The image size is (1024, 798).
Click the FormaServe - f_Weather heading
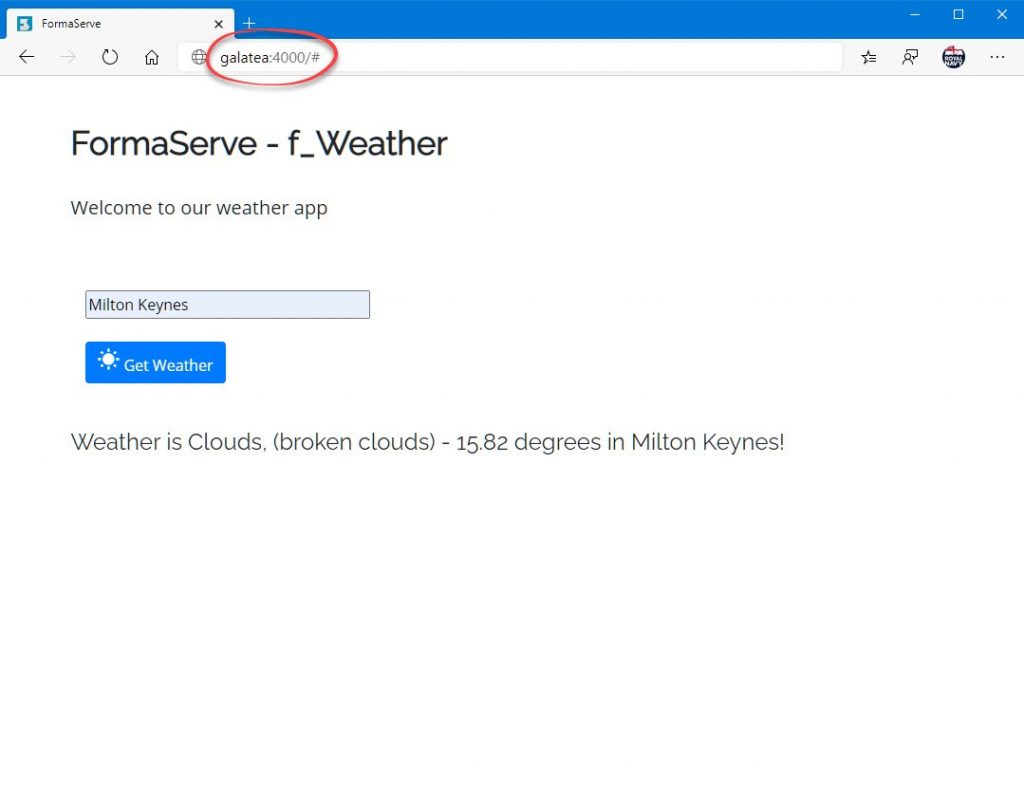tap(258, 144)
